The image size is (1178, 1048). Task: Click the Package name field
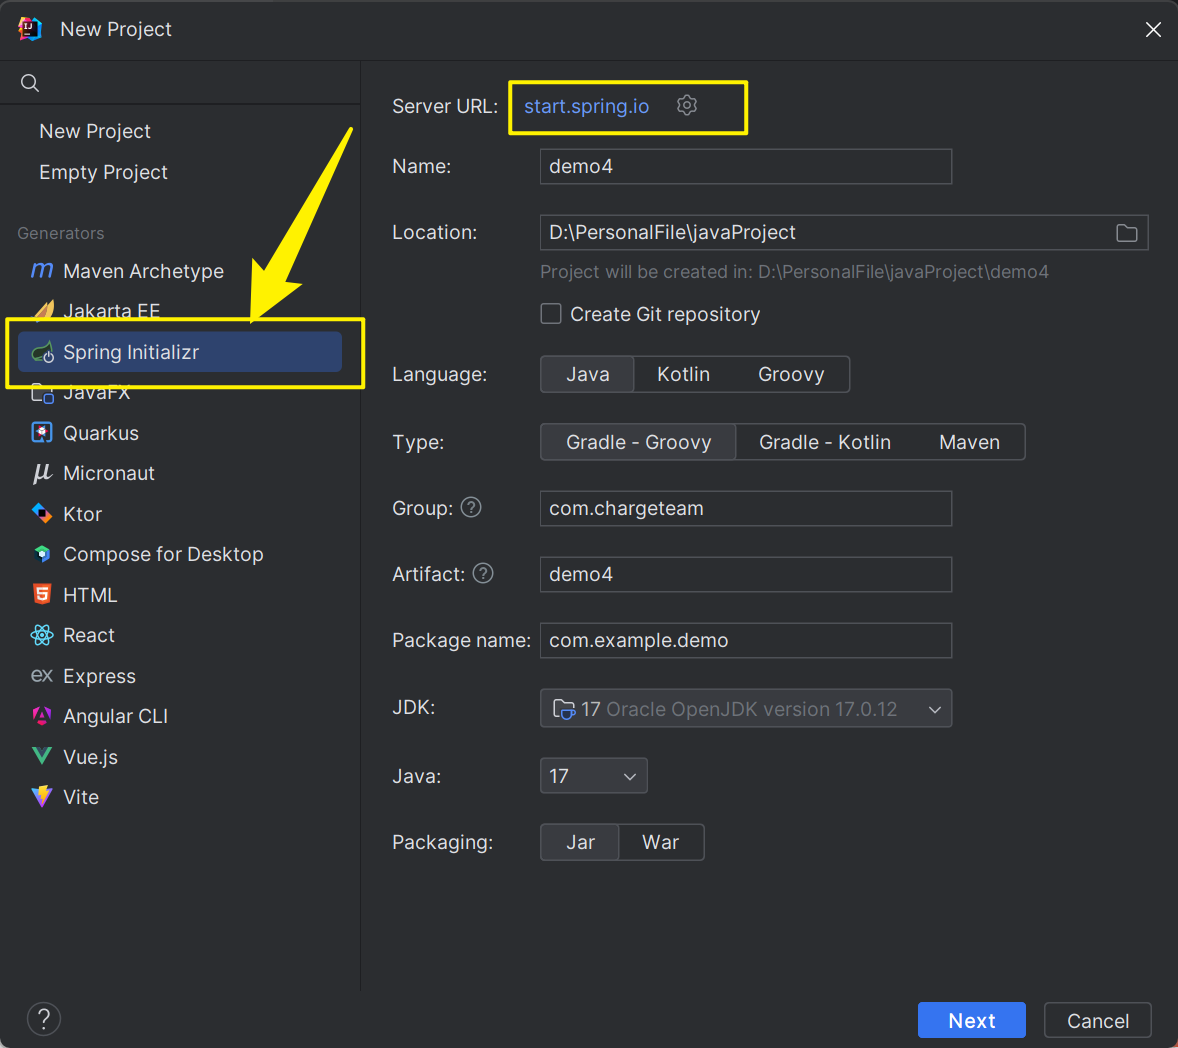tap(745, 640)
